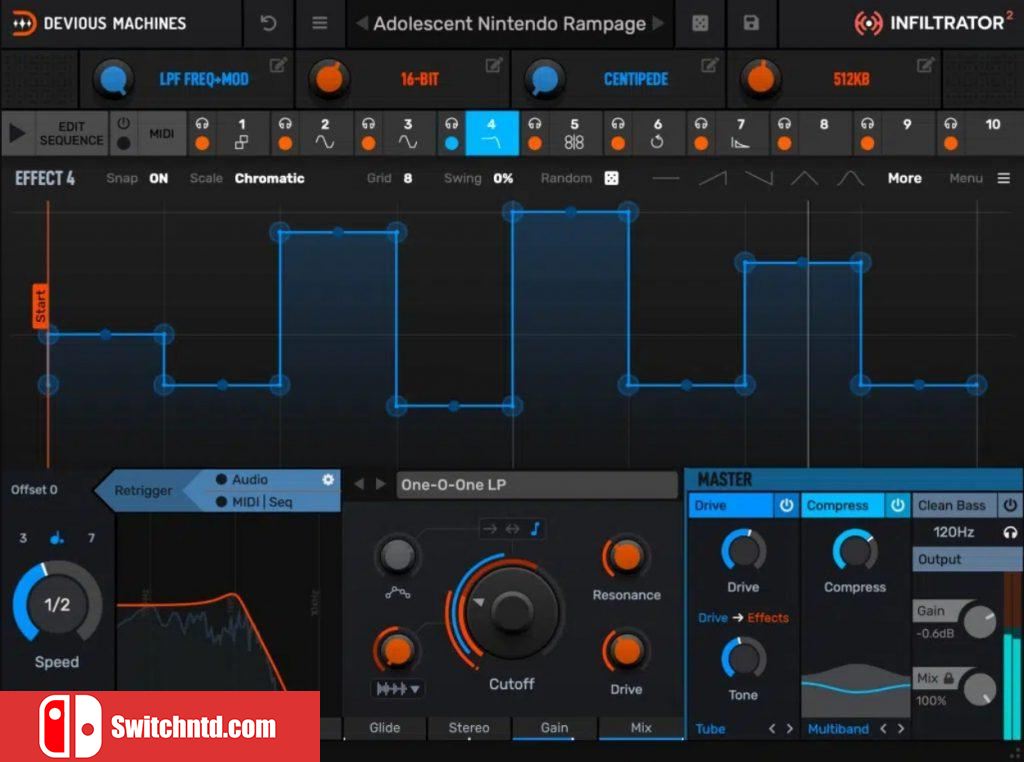This screenshot has height=762, width=1024.
Task: Select MIDI | Seq retrigger option
Action: [x=254, y=502]
